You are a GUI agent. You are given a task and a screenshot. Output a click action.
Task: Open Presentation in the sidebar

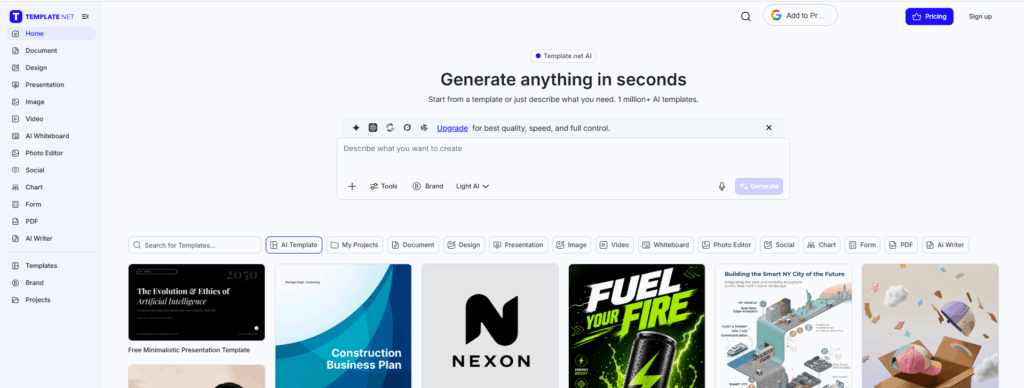[51, 84]
